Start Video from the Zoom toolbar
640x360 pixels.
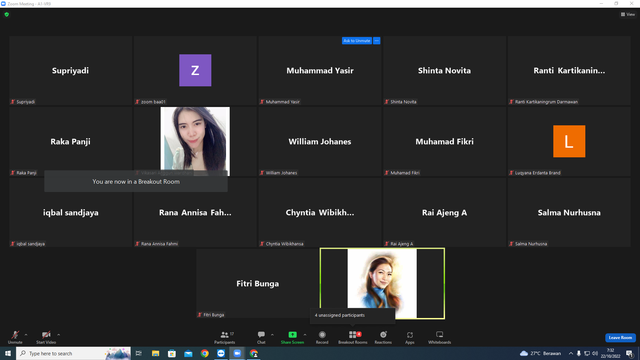tap(46, 337)
